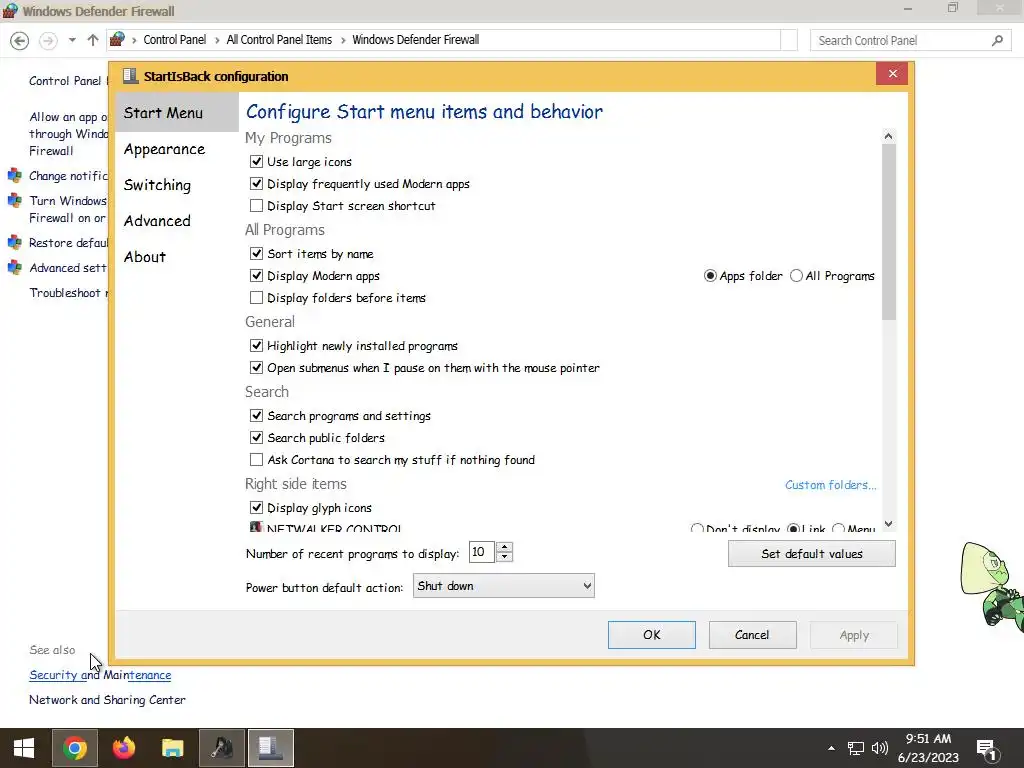Toggle Sort items by name
The height and width of the screenshot is (768, 1024).
tap(256, 253)
